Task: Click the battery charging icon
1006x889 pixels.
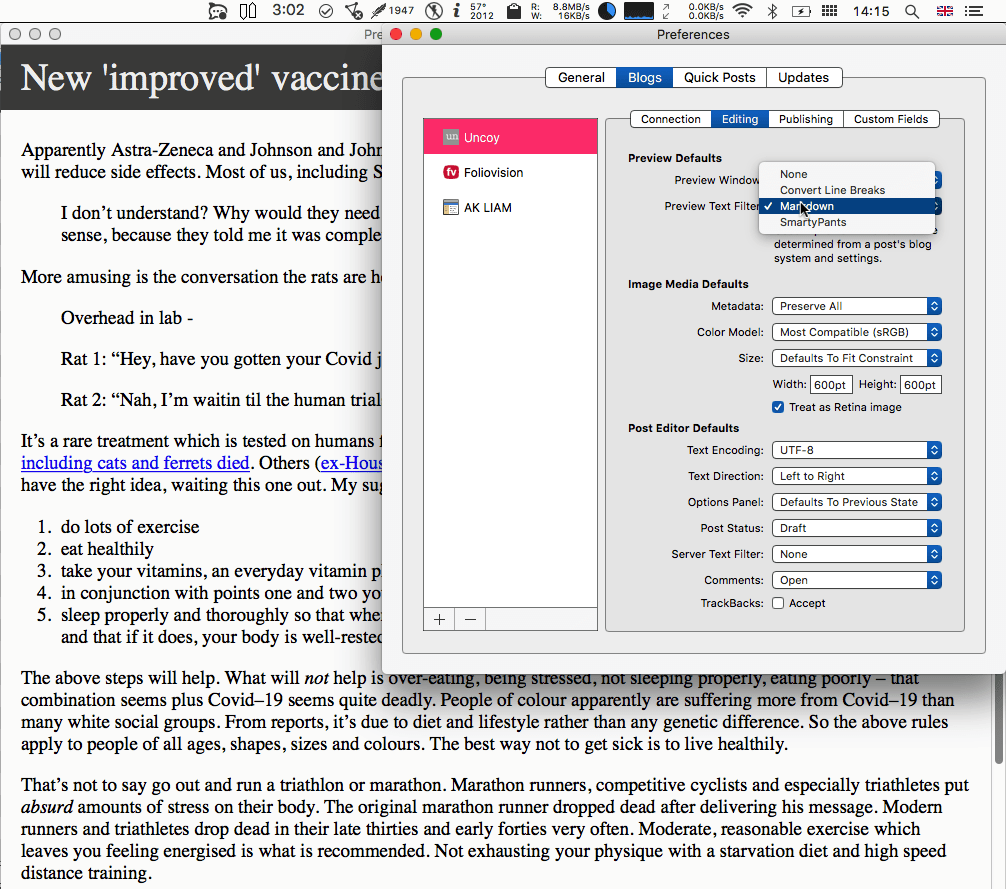Action: tap(801, 11)
